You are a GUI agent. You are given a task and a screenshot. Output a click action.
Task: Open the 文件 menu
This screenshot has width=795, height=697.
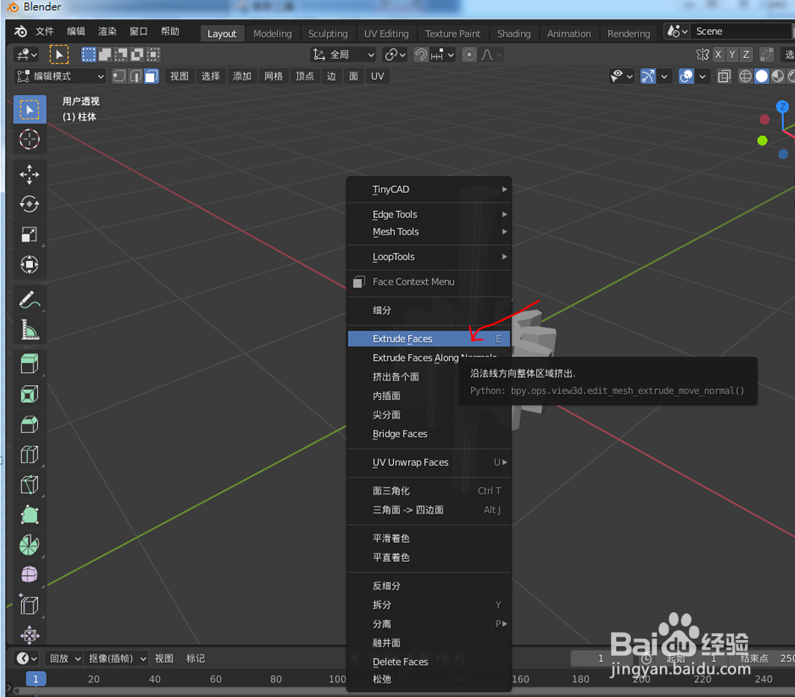(45, 31)
